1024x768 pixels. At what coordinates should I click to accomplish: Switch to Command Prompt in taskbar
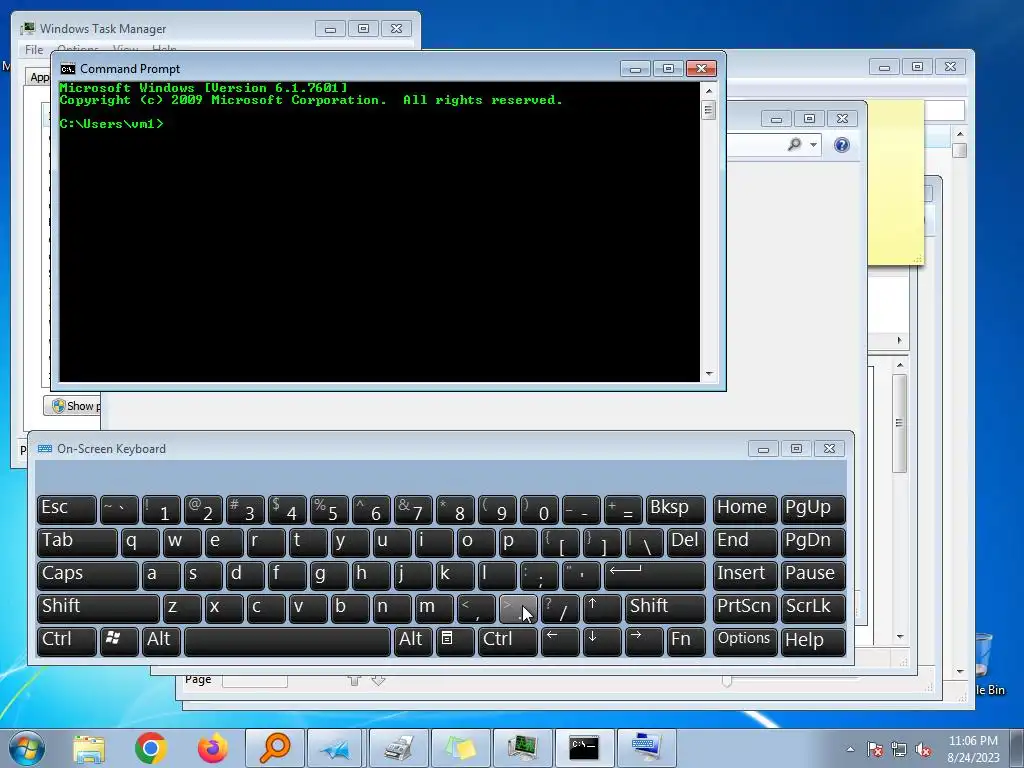[584, 748]
